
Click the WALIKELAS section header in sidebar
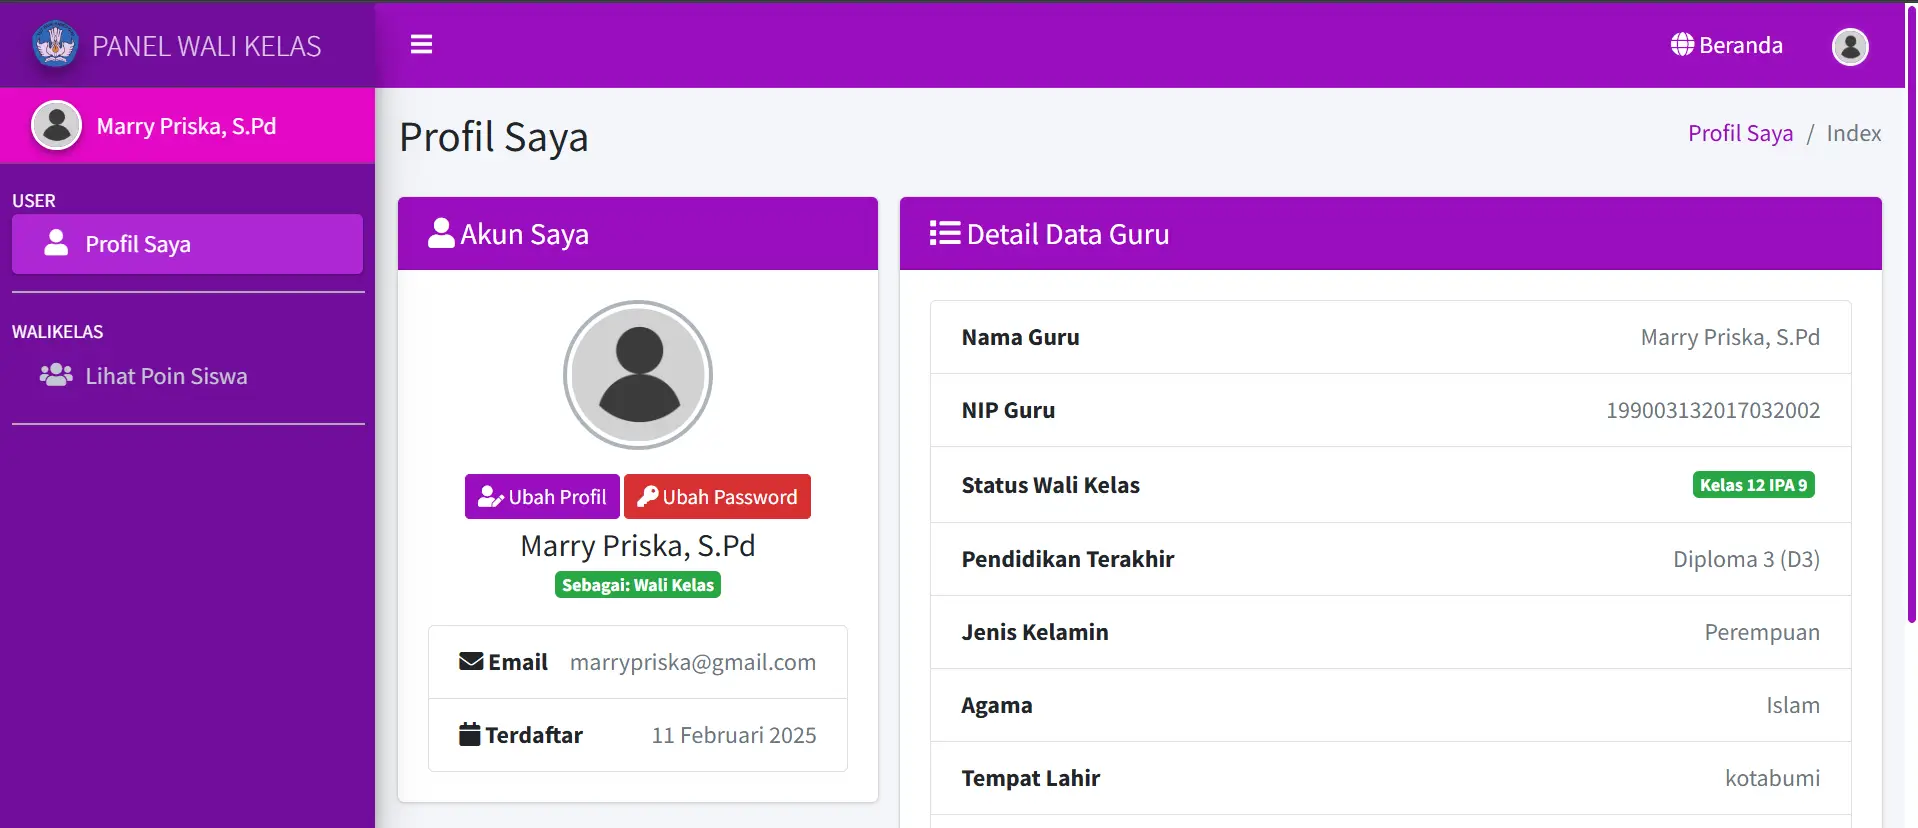click(x=57, y=331)
